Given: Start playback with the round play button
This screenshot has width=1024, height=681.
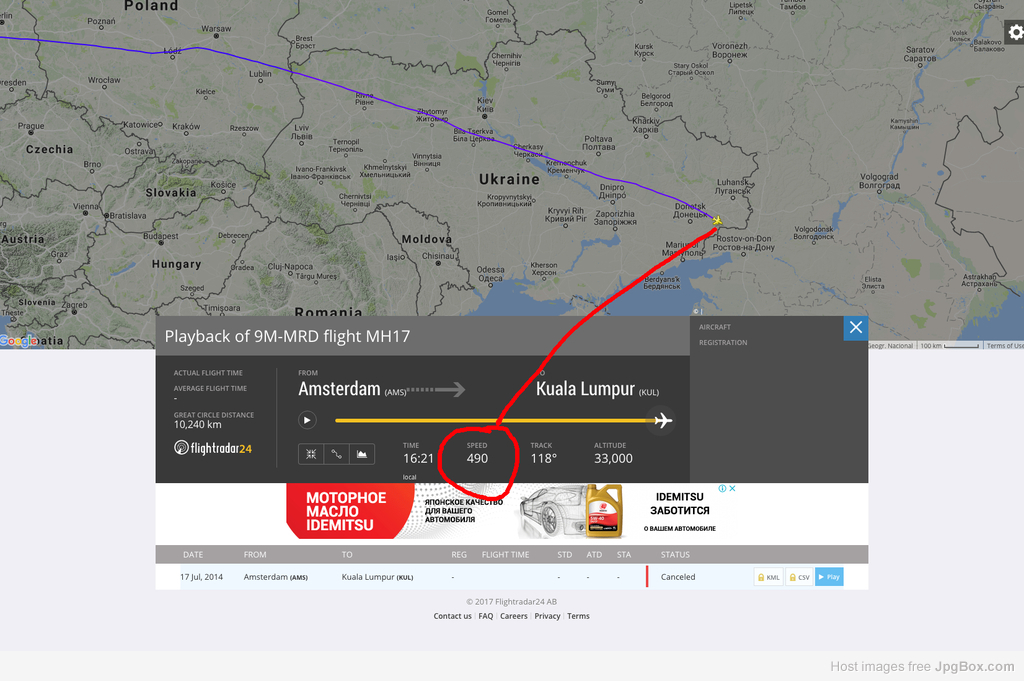Looking at the screenshot, I should [x=307, y=420].
